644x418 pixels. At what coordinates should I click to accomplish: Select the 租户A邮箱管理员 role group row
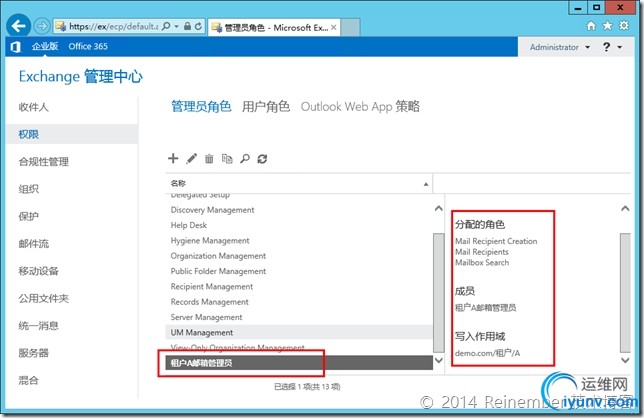pyautogui.click(x=299, y=363)
